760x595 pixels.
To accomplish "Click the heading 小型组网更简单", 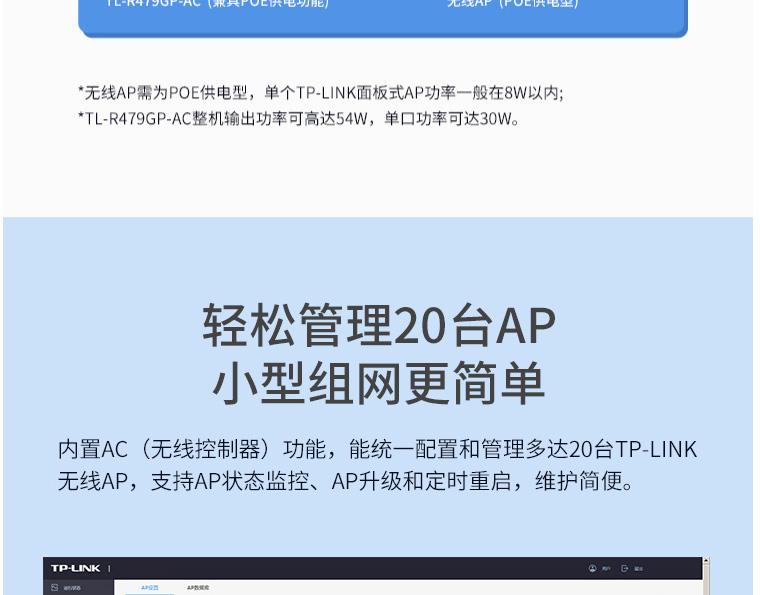I will (x=379, y=383).
